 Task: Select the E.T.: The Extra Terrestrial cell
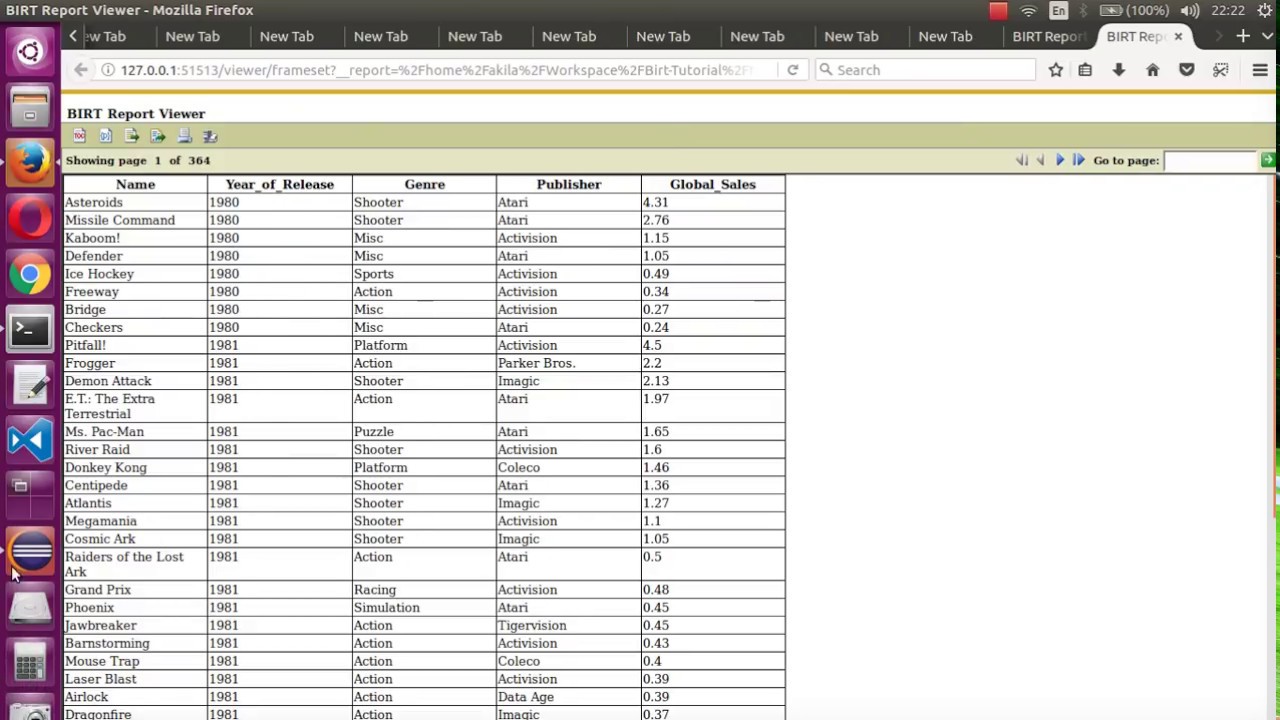(135, 406)
